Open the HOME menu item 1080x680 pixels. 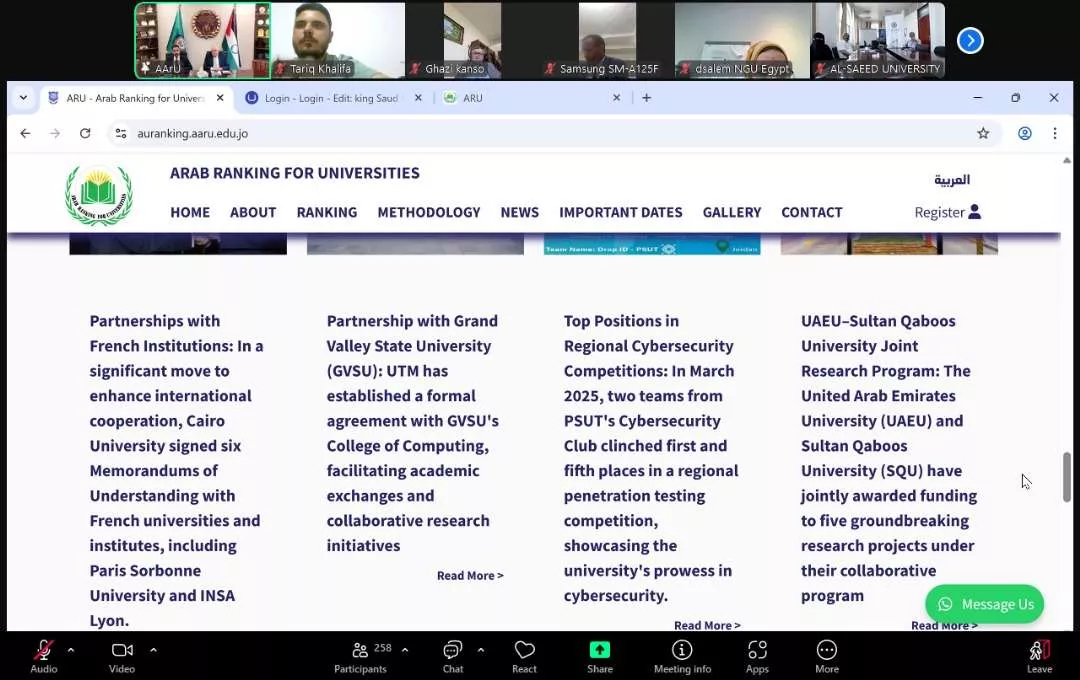(190, 212)
